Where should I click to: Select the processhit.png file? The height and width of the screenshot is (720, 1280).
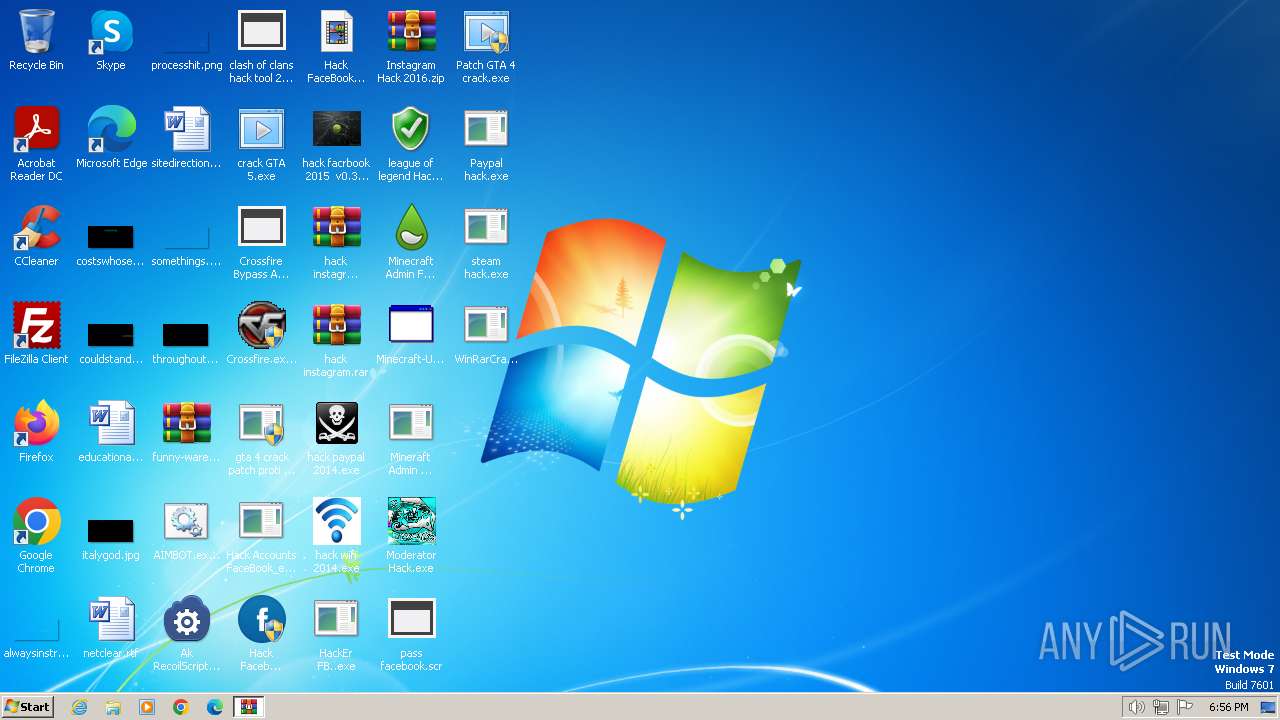click(186, 40)
